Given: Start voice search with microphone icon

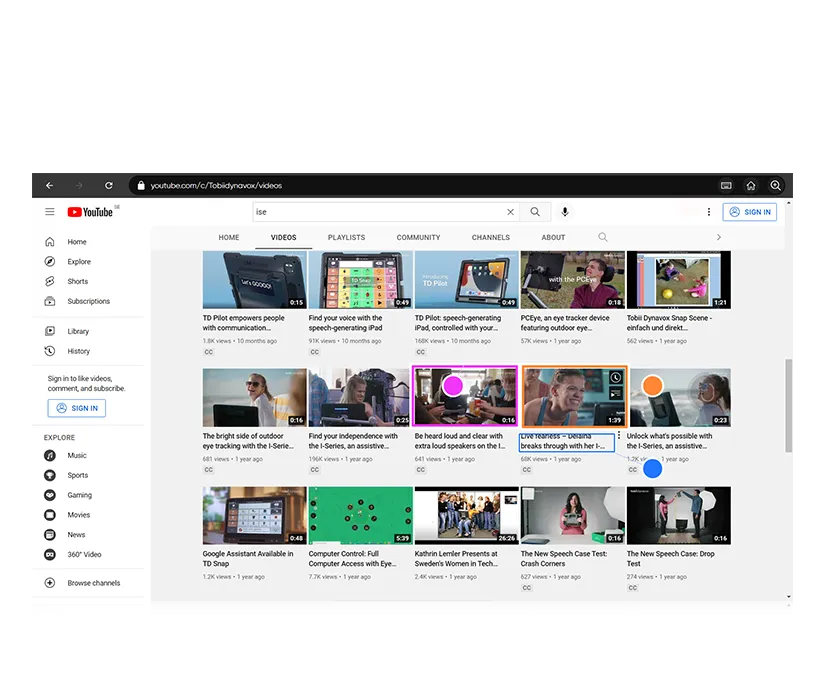Looking at the screenshot, I should click(x=565, y=211).
